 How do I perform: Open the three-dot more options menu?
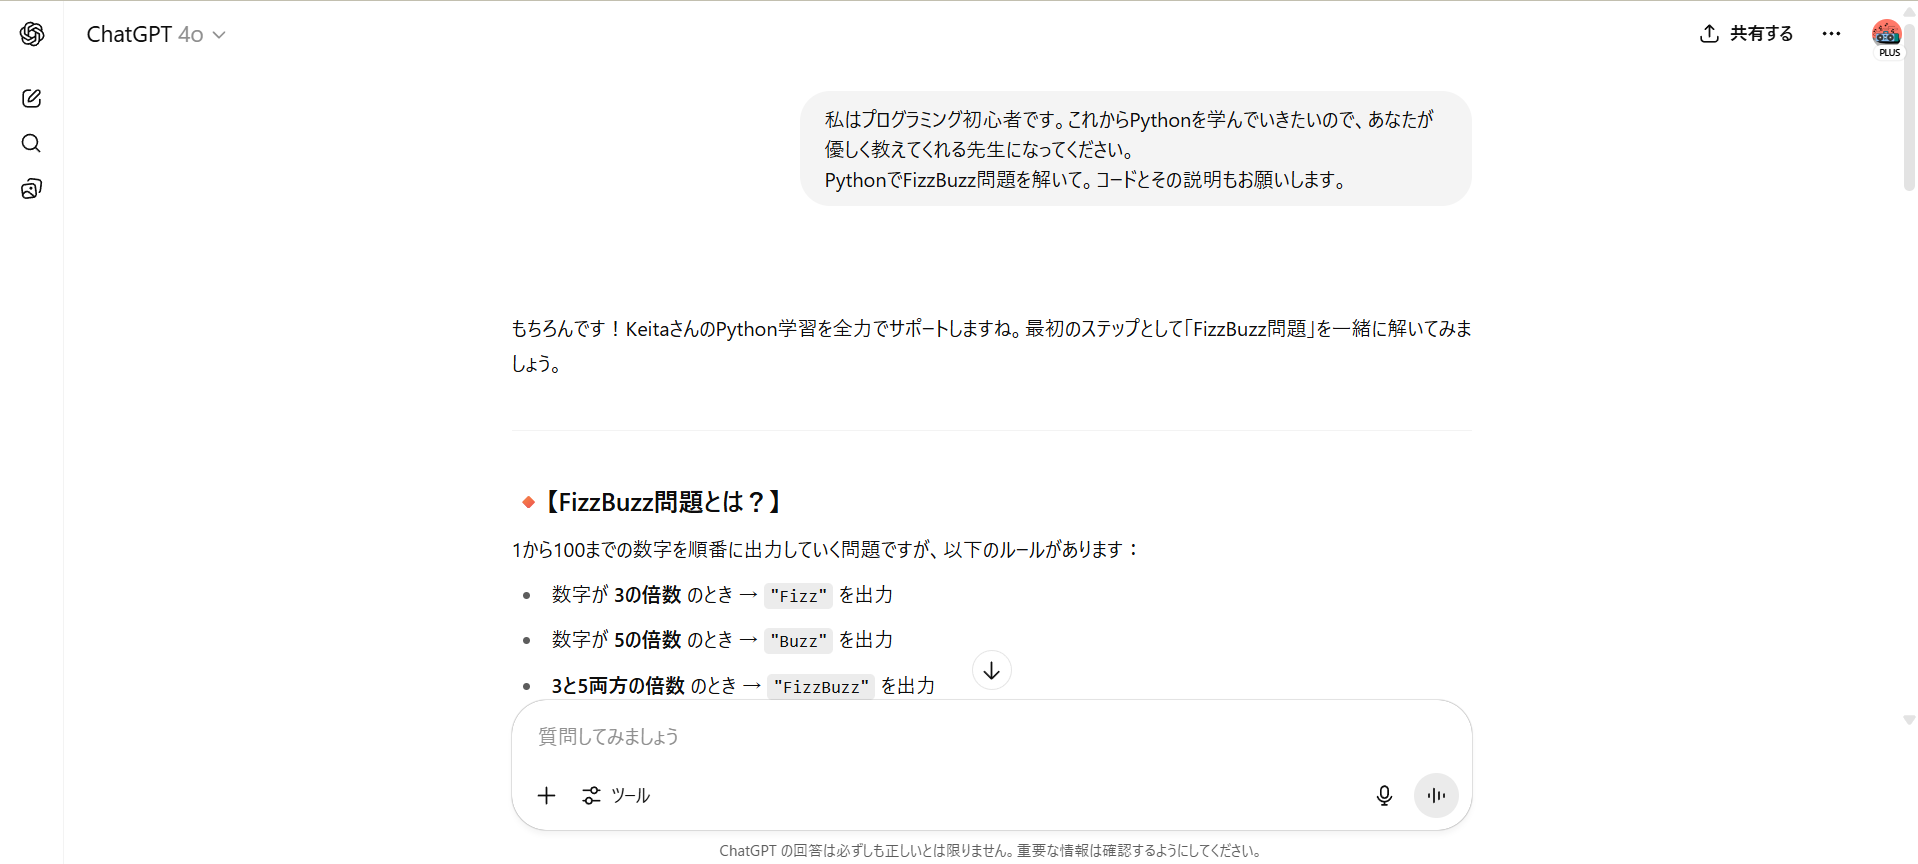[x=1831, y=33]
